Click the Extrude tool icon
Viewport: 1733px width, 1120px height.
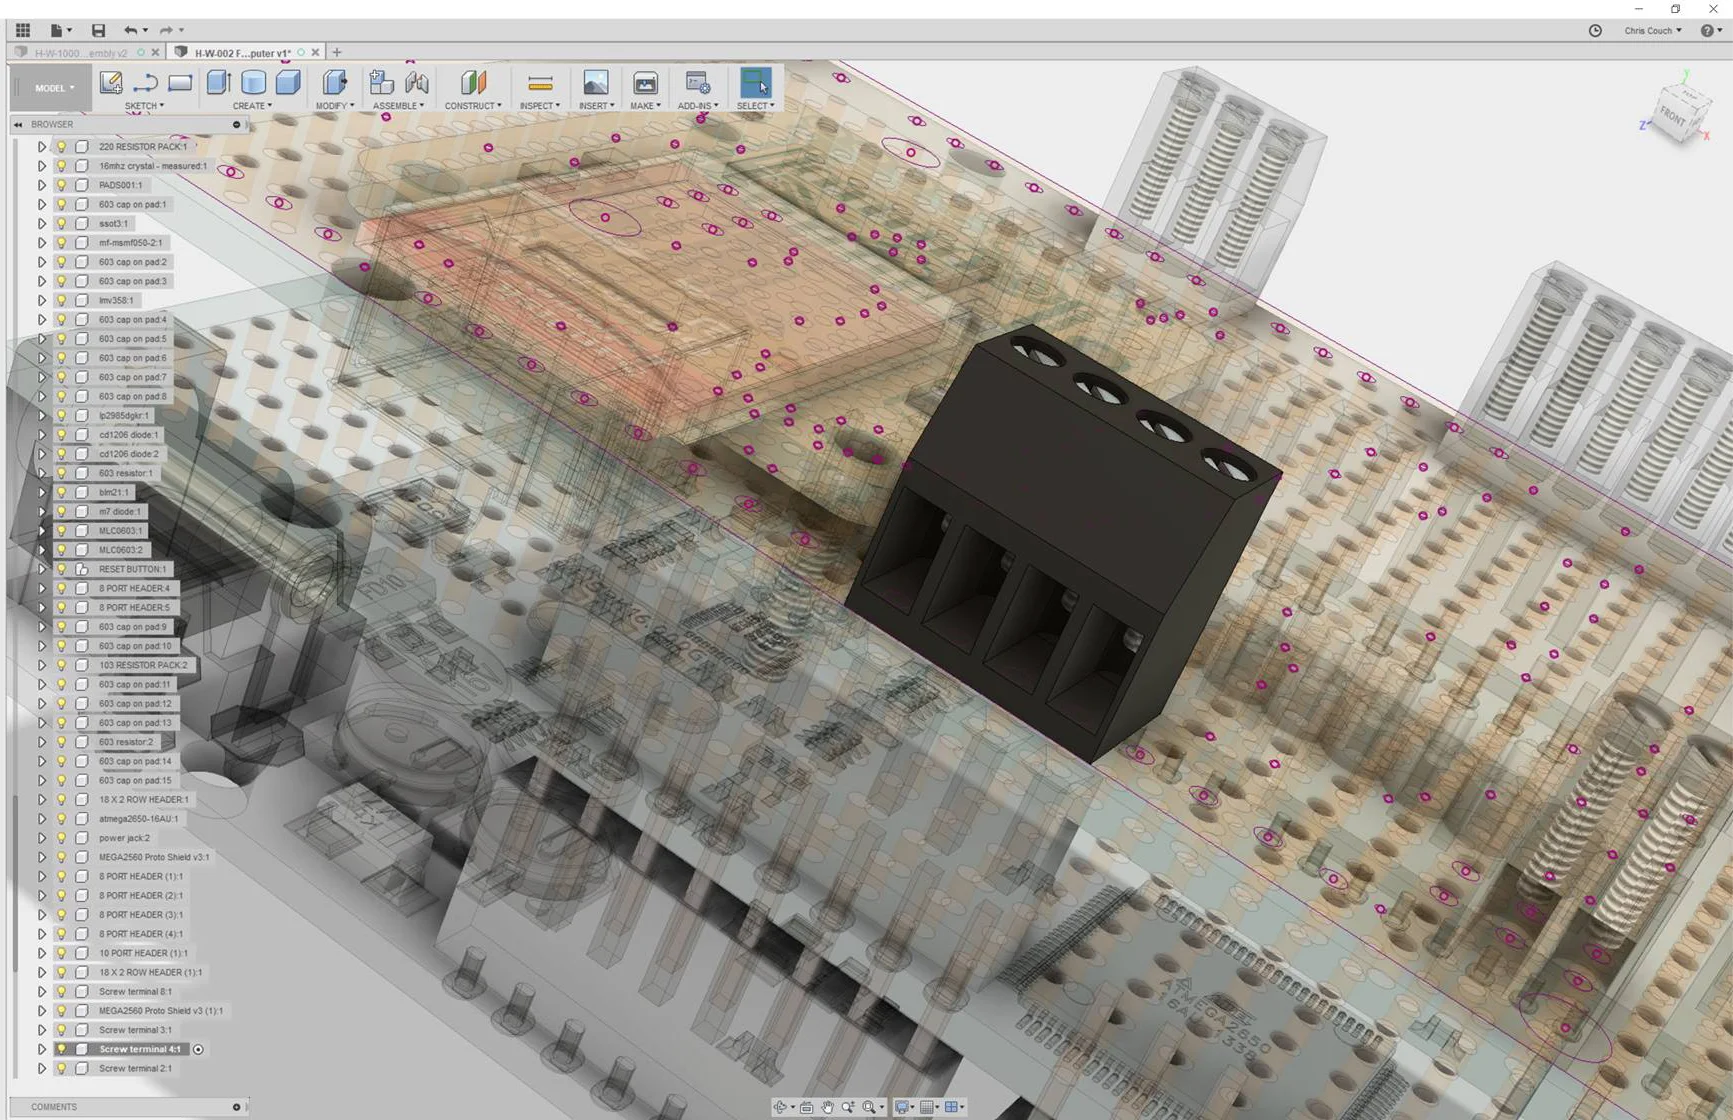point(218,82)
